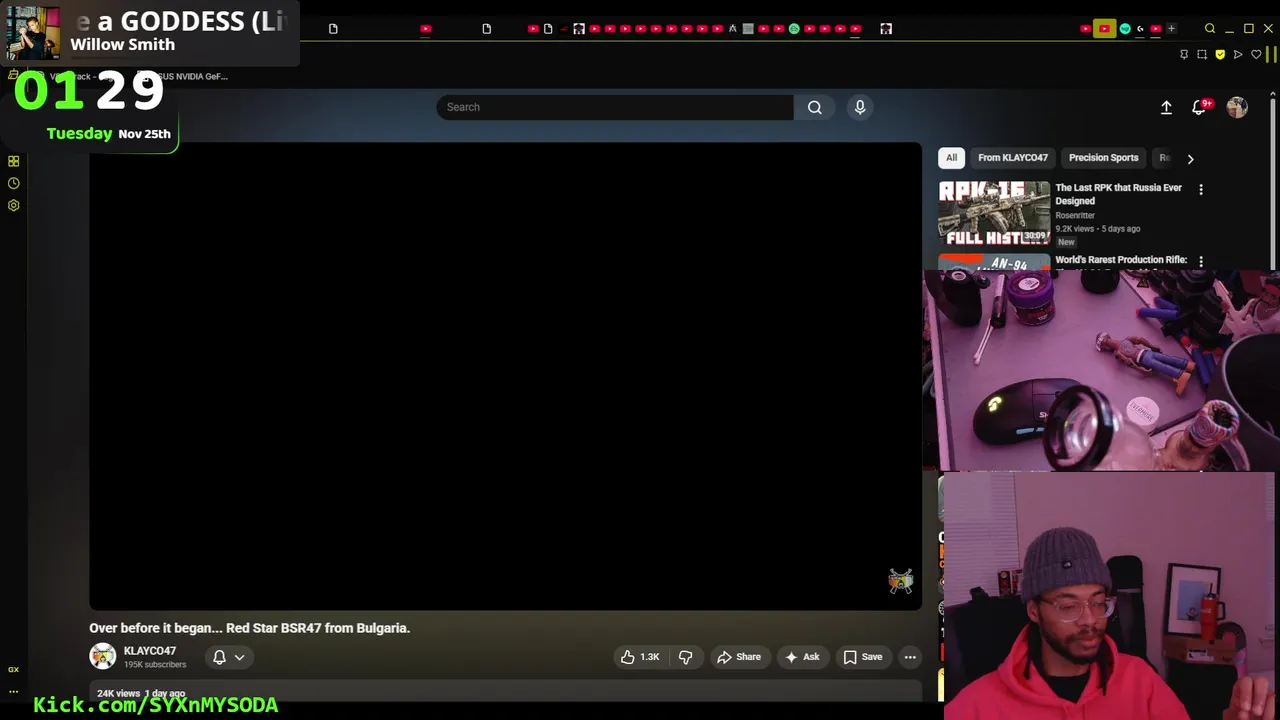Show more filter chips with right arrow
Screen dimensions: 1280x720
[x=1190, y=158]
